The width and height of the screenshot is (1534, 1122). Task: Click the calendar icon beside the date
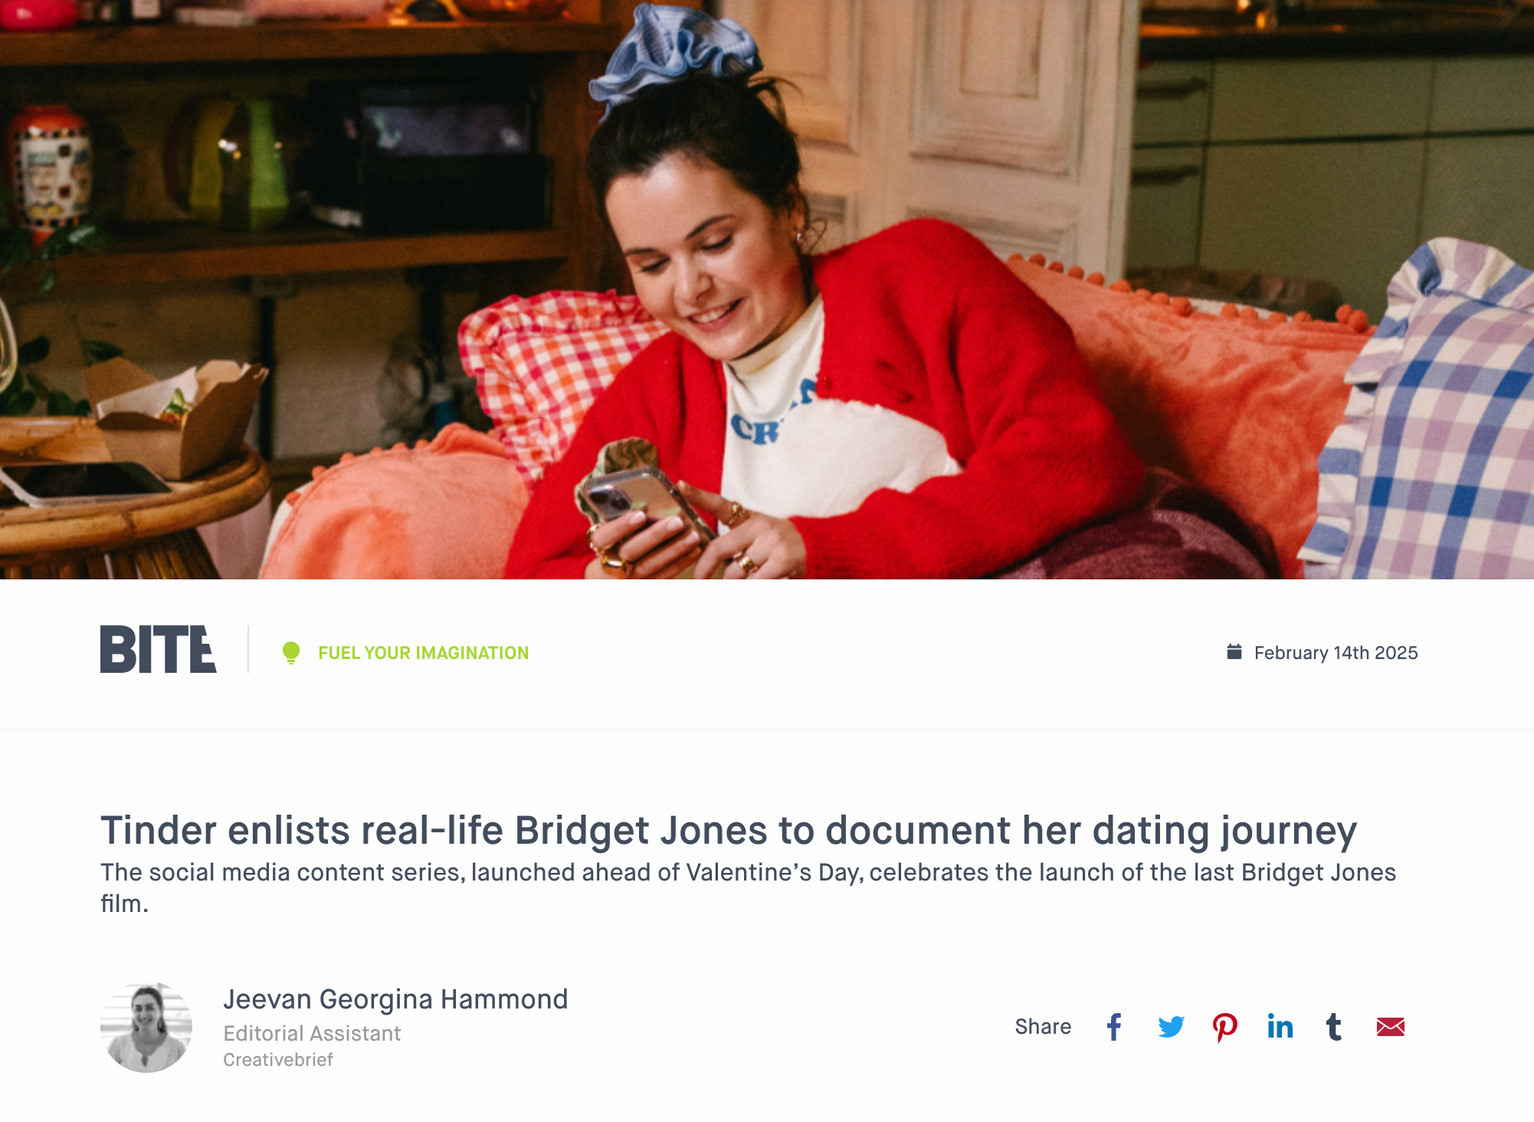[1234, 652]
